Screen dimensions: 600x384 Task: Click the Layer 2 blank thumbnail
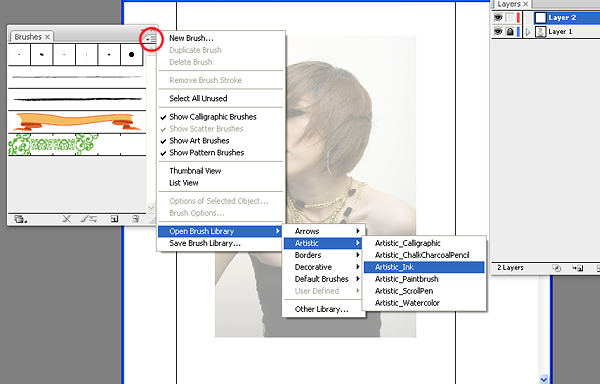tap(540, 18)
